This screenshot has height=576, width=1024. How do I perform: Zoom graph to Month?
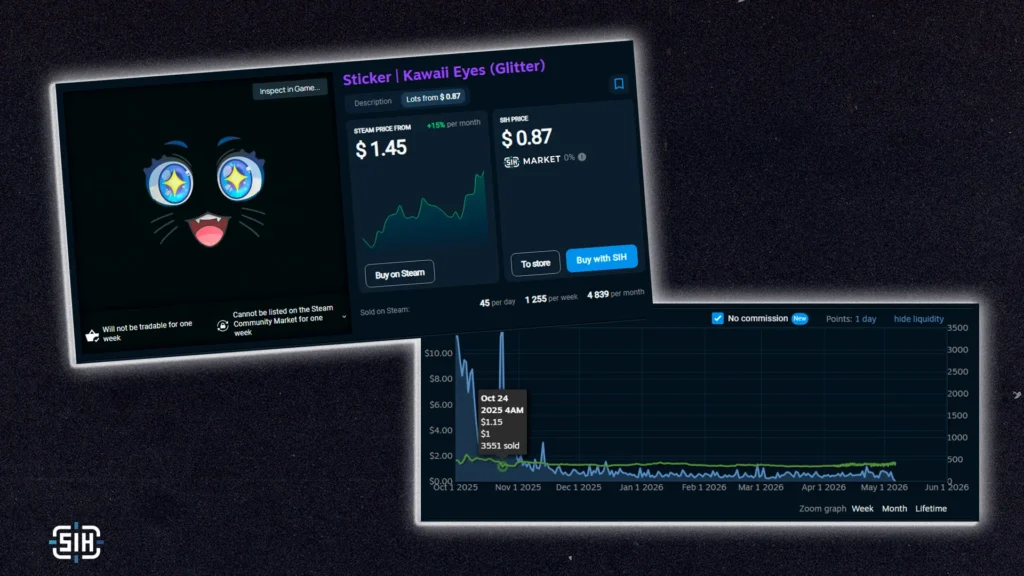click(x=894, y=508)
